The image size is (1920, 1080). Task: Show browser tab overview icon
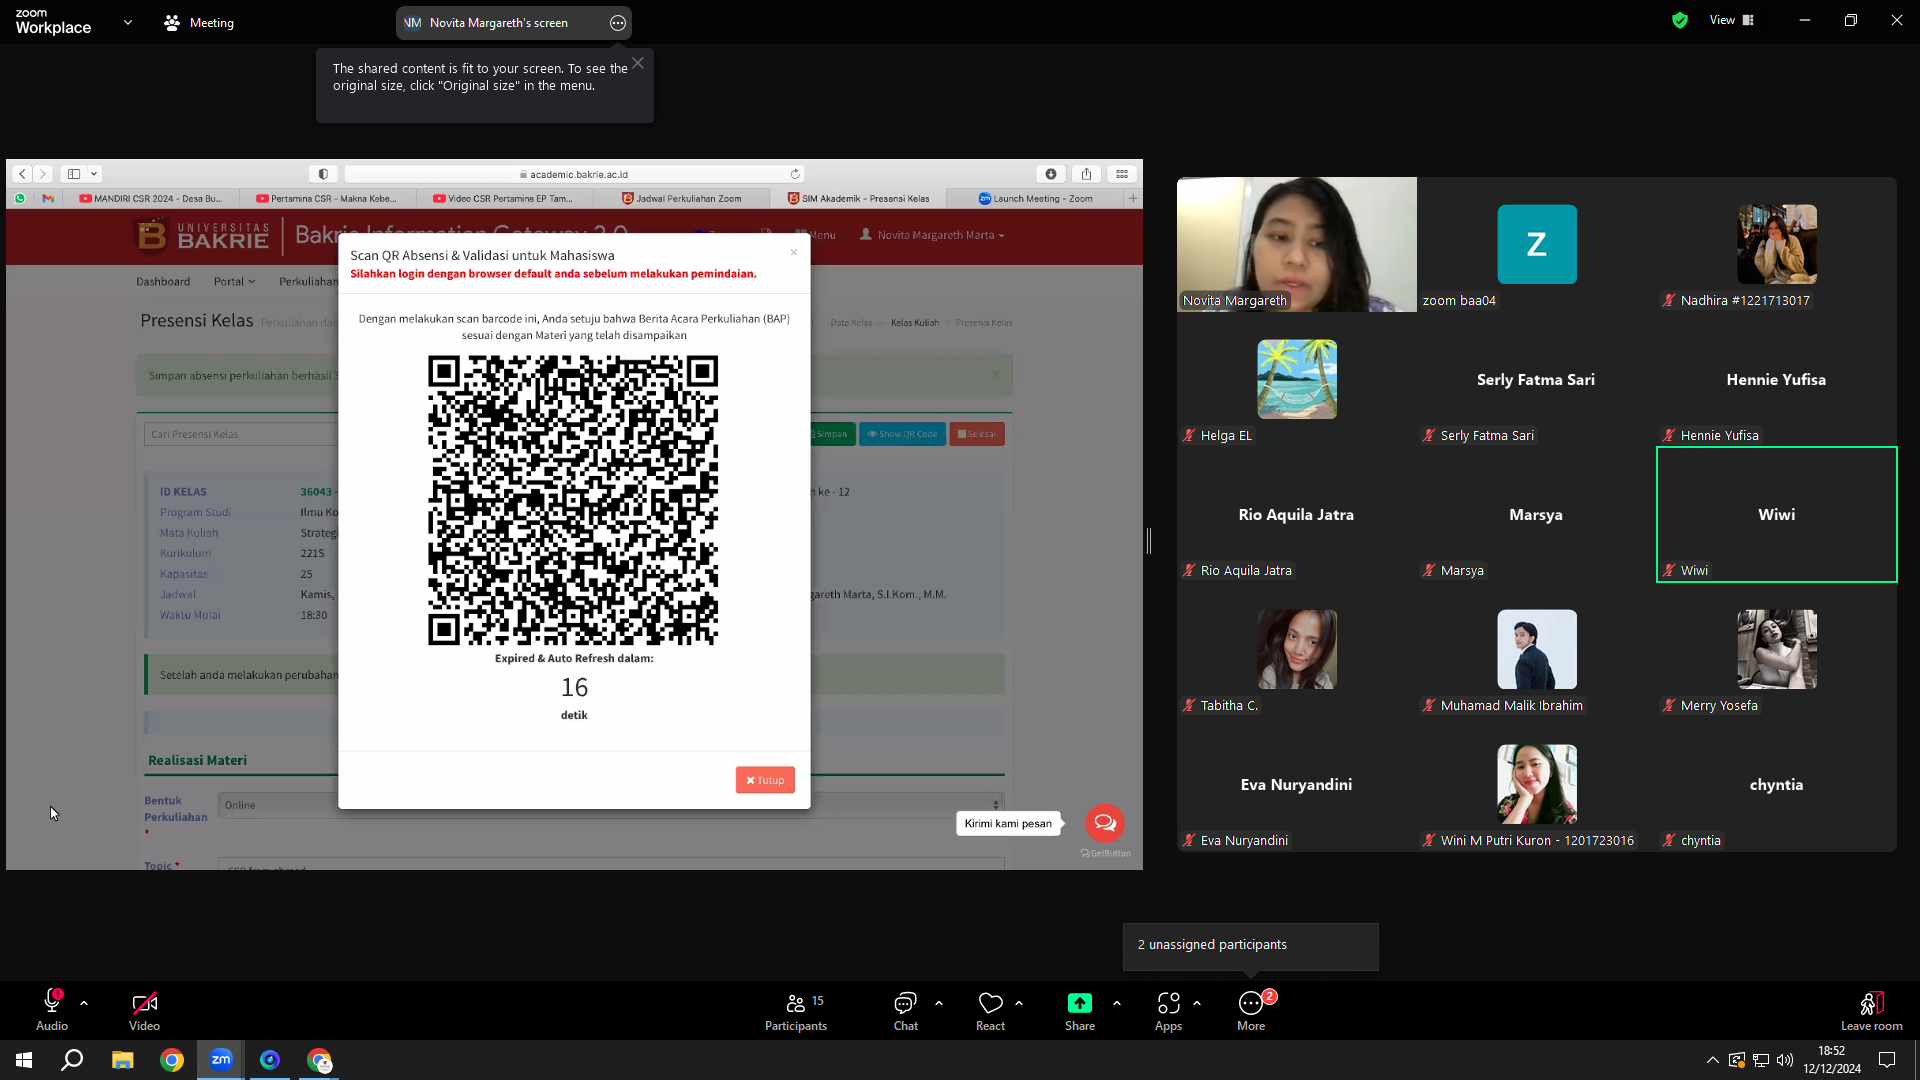[x=1122, y=174]
